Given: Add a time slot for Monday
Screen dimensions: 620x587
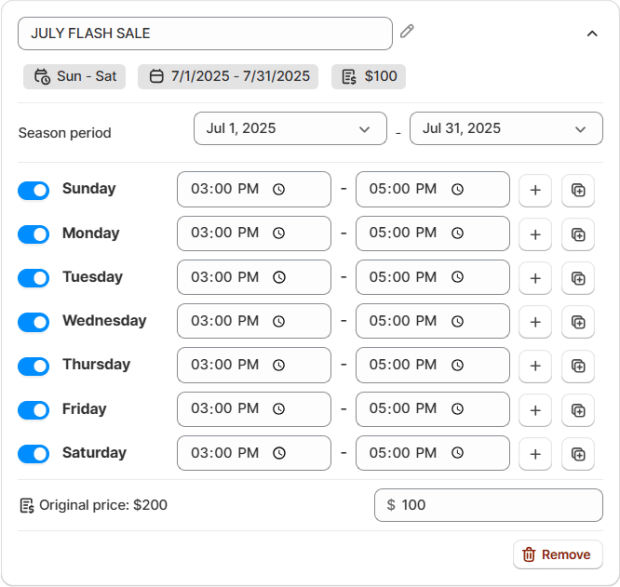Looking at the screenshot, I should 535,234.
